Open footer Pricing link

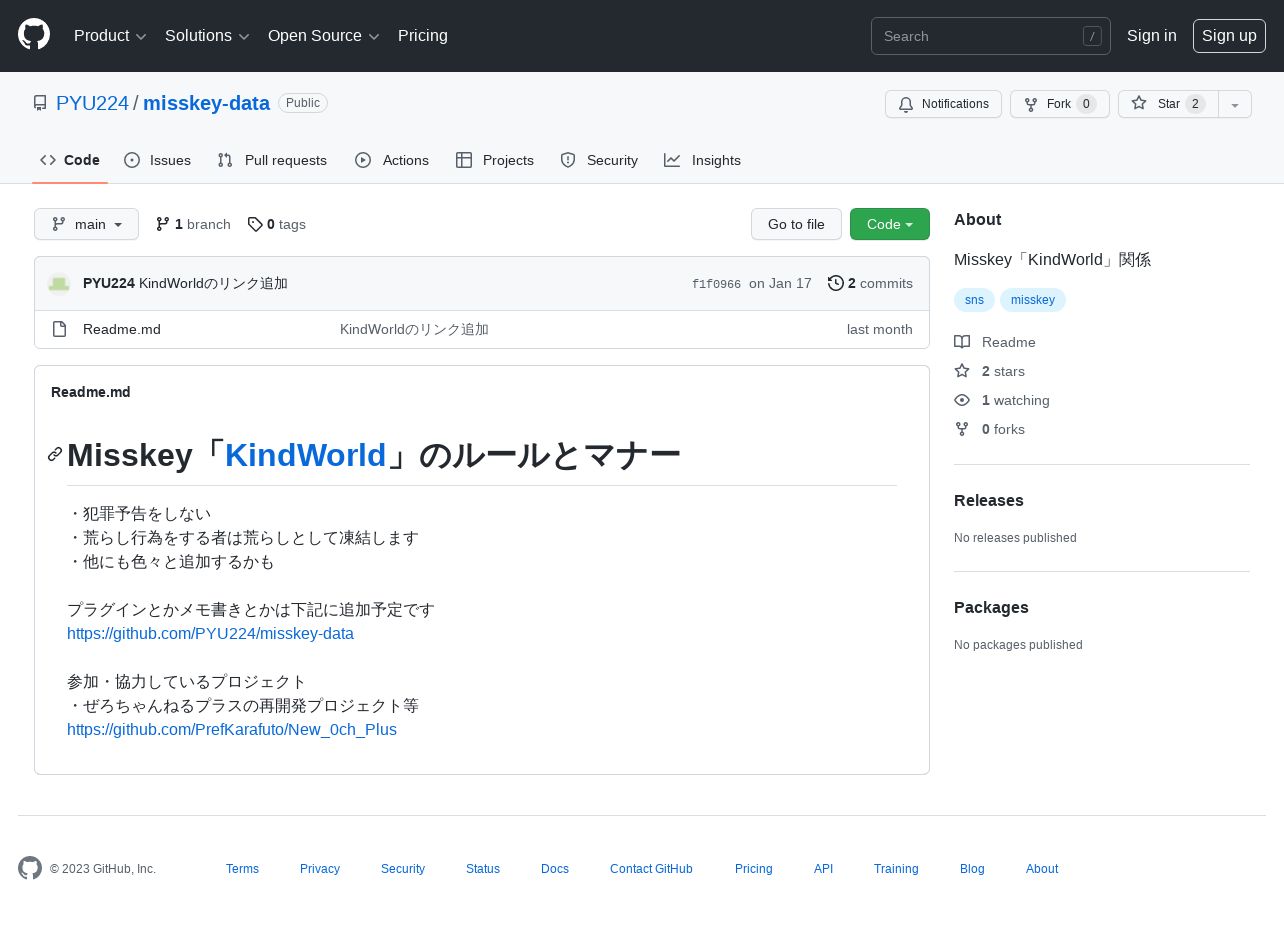[754, 869]
